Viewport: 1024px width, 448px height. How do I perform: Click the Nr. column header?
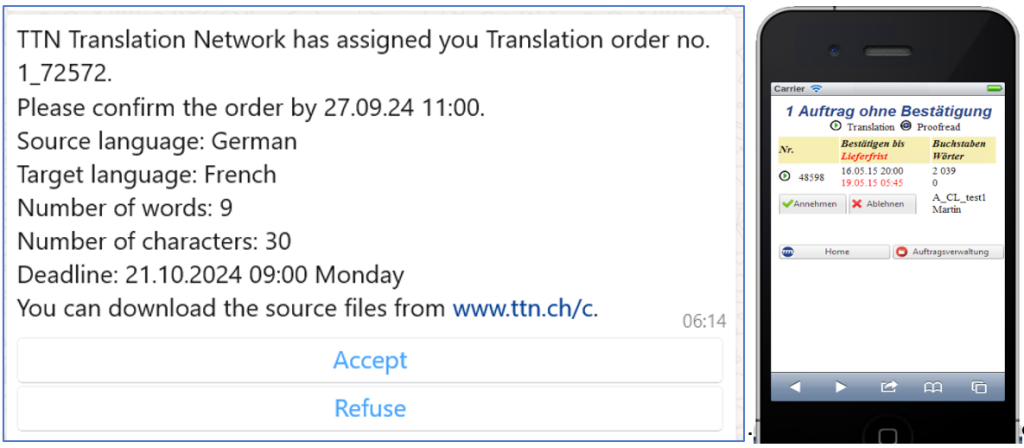point(787,150)
